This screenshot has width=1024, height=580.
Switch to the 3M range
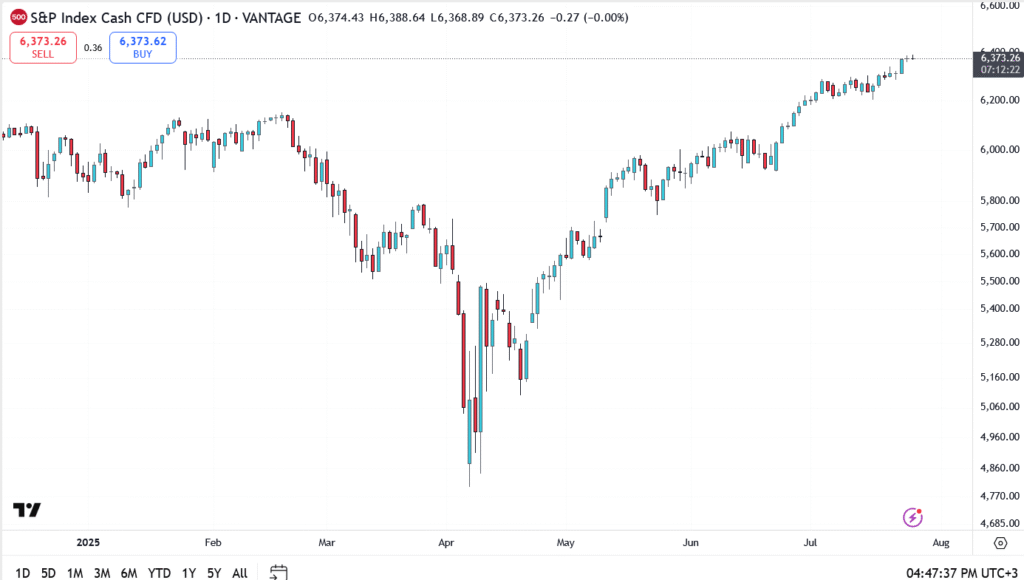pyautogui.click(x=102, y=573)
